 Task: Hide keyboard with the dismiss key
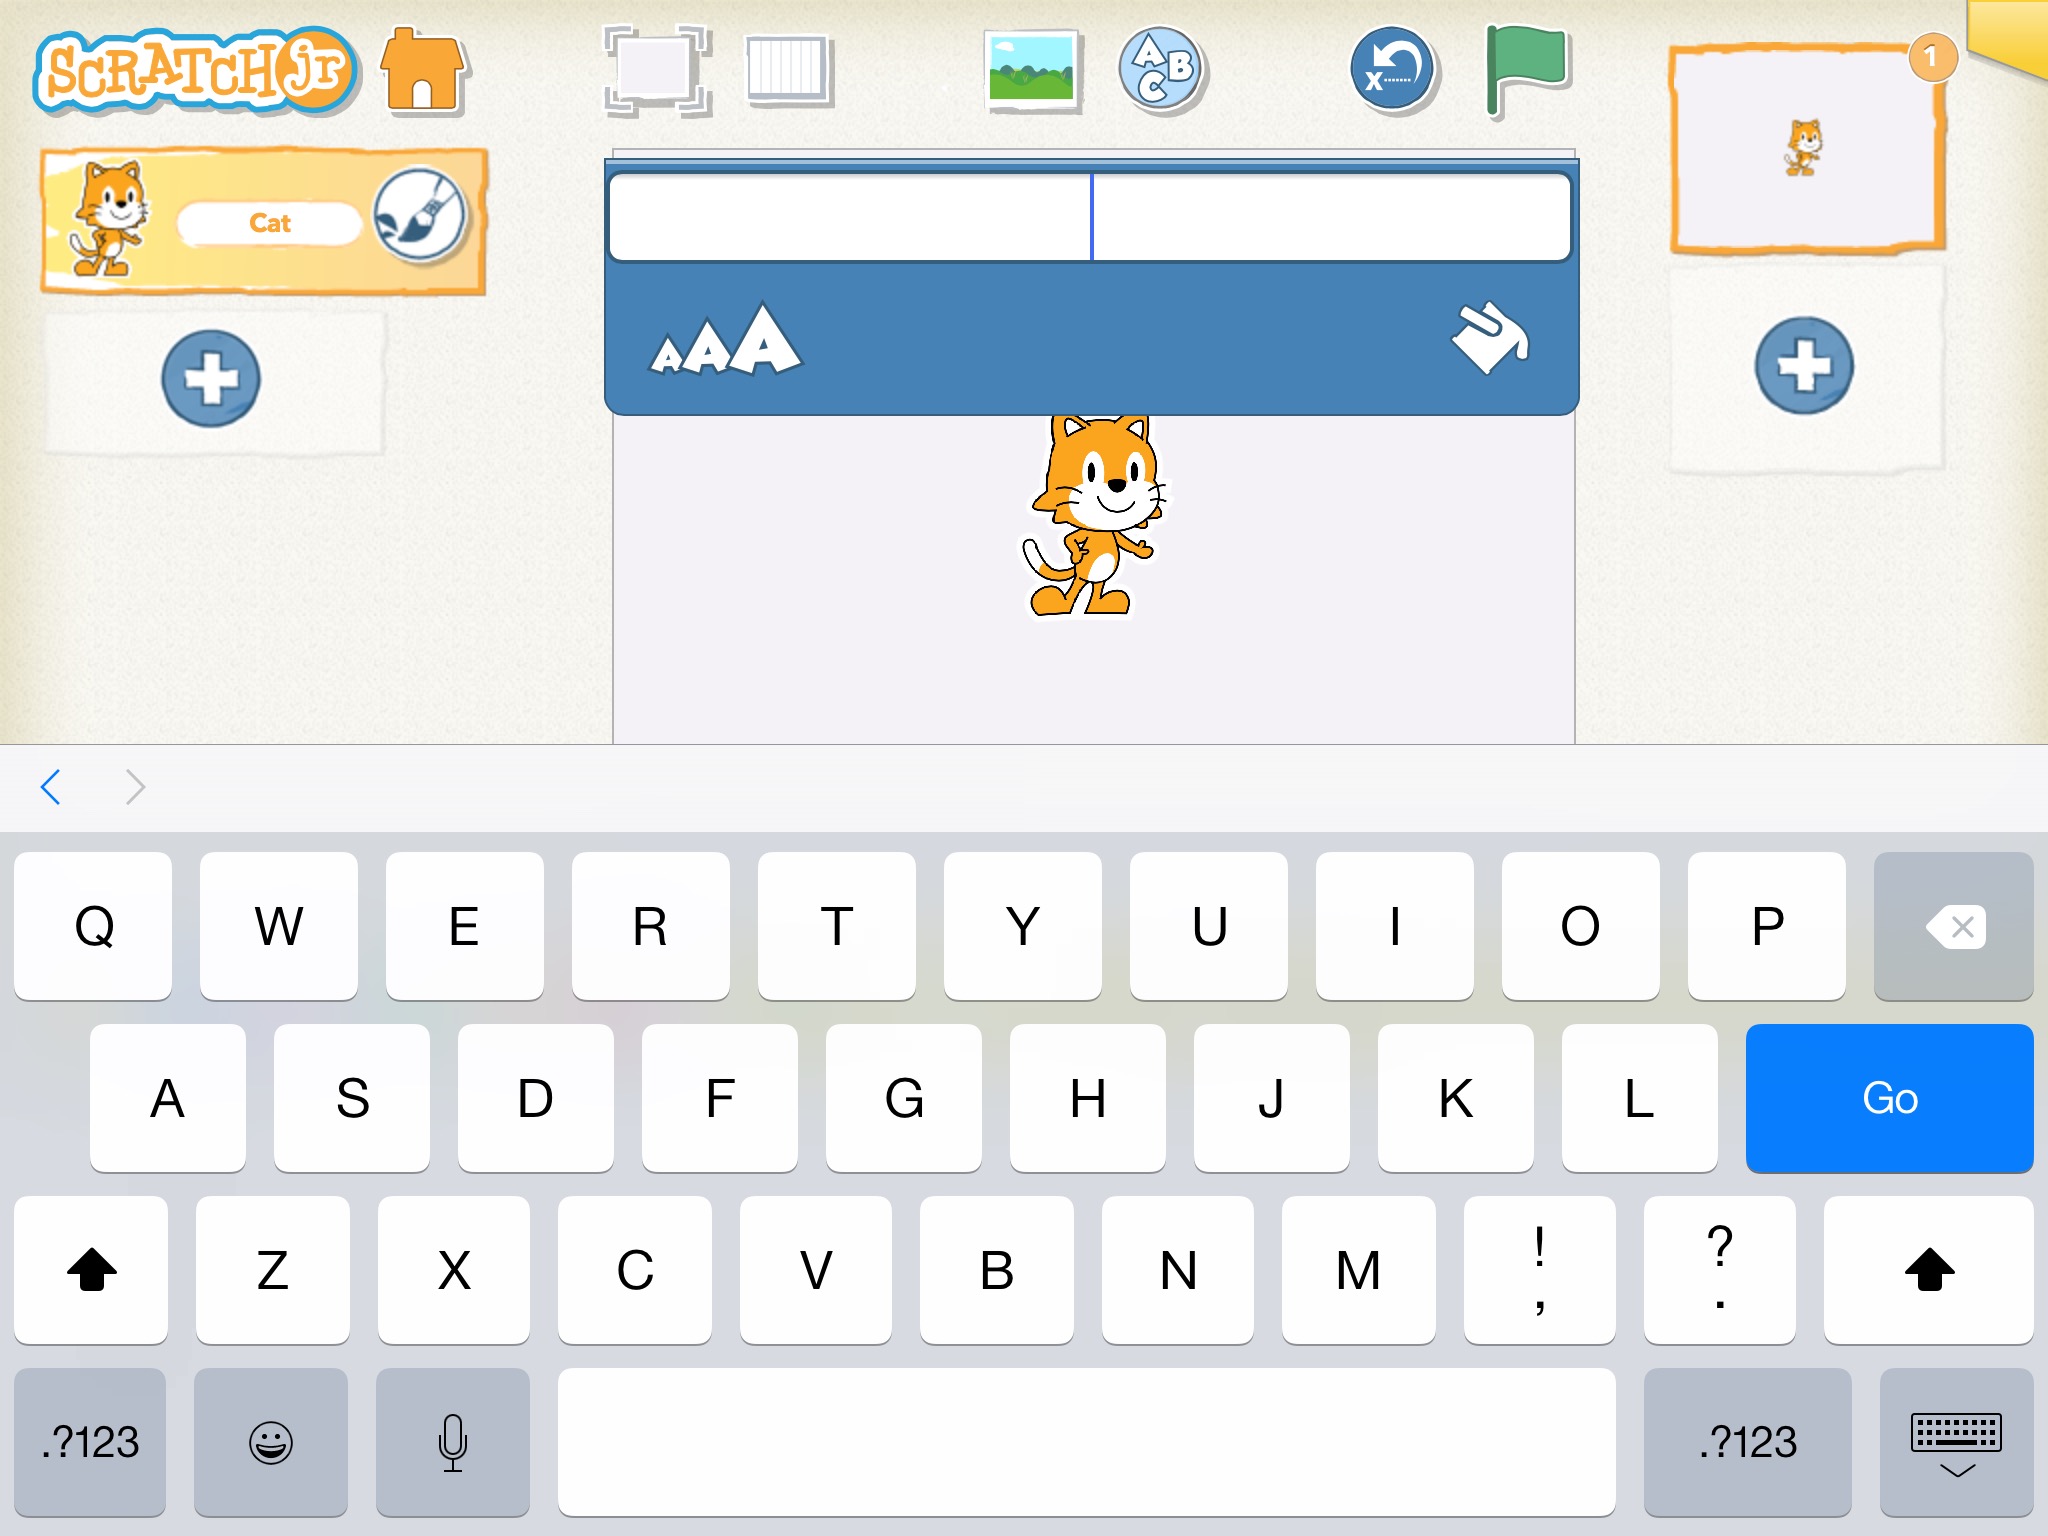(1956, 1442)
